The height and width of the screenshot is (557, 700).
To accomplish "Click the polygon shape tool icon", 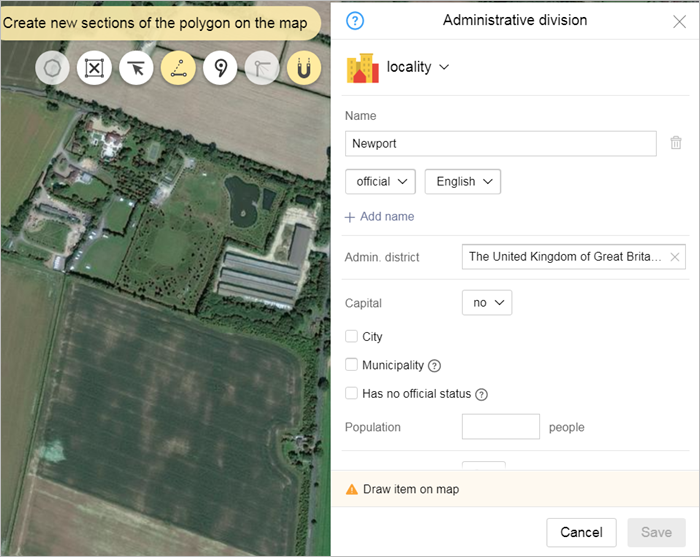I will [52, 68].
